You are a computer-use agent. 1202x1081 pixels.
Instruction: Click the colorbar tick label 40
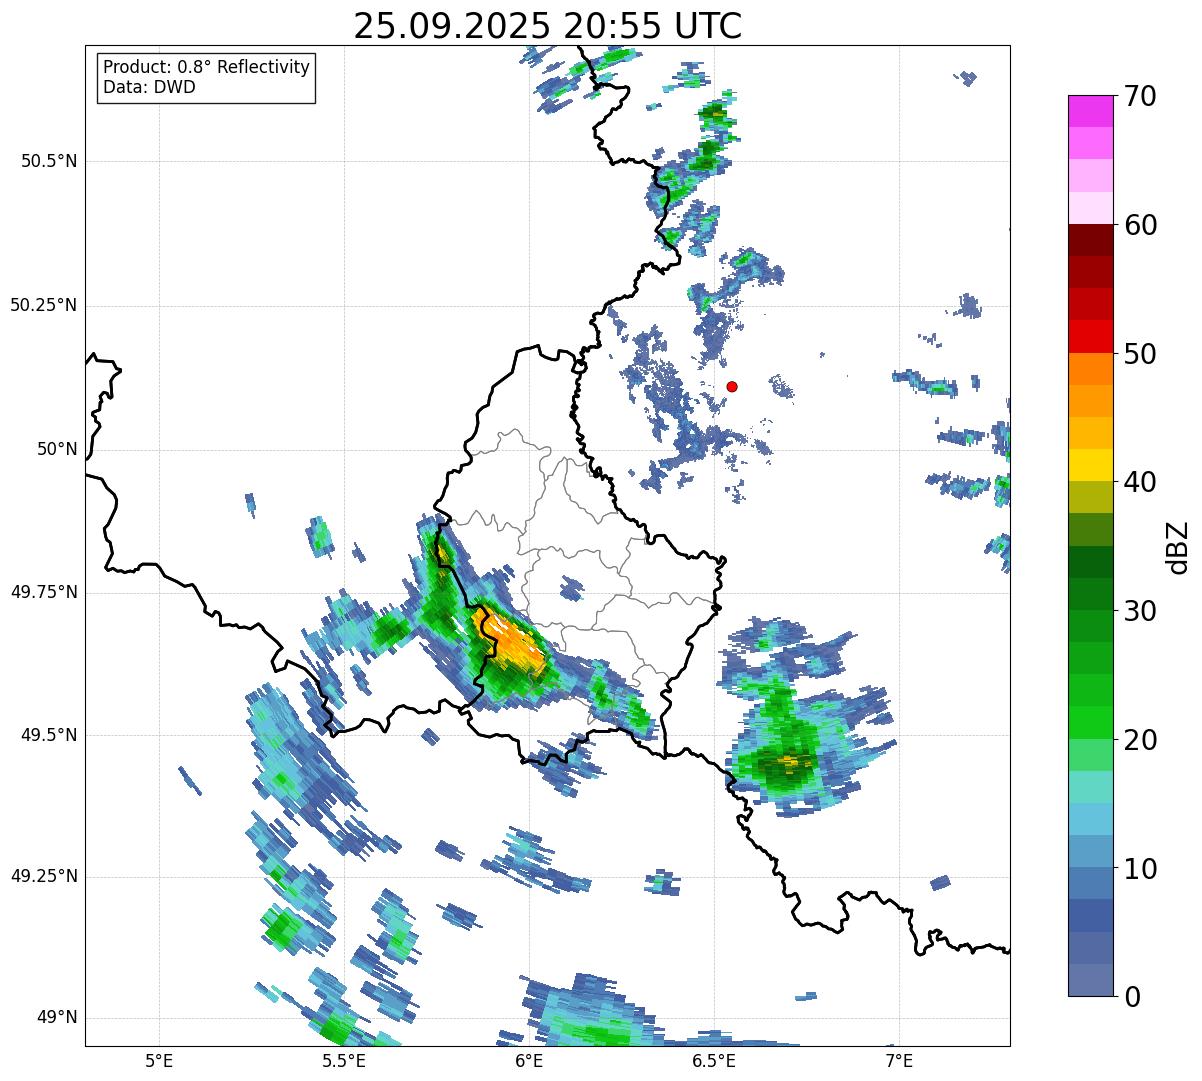[x=1140, y=482]
